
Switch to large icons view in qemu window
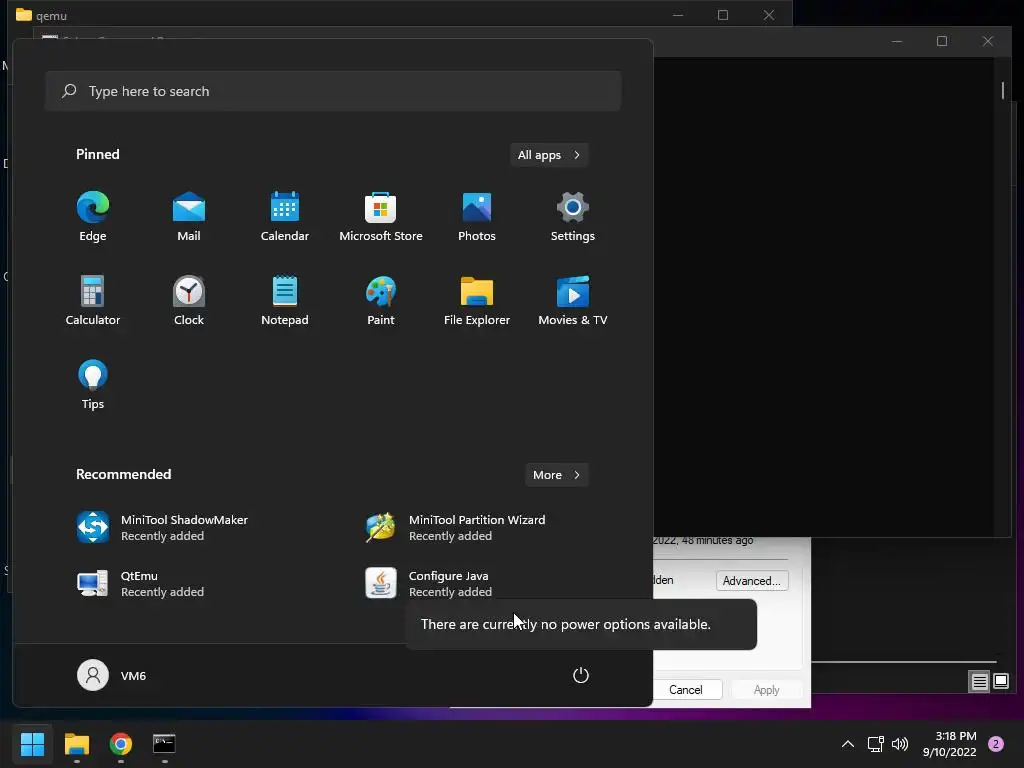click(x=1001, y=682)
